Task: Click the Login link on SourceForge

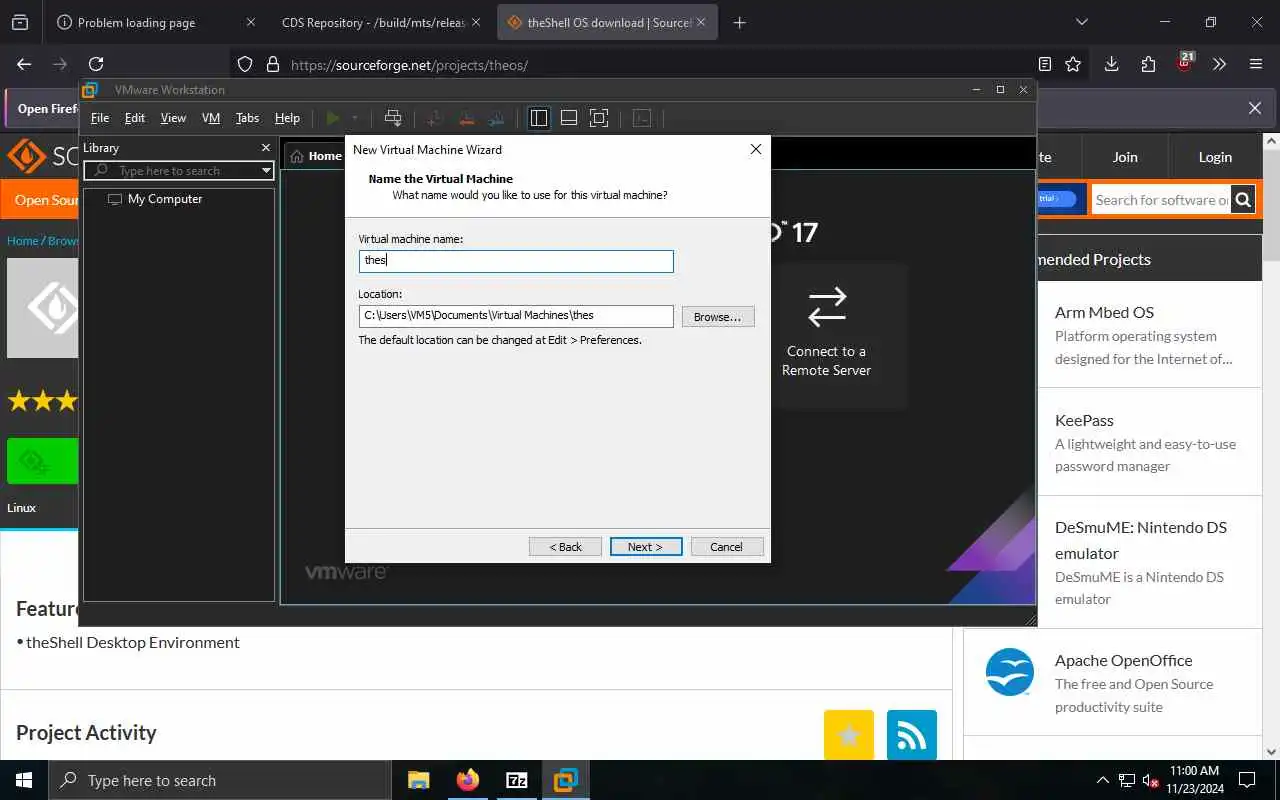Action: pos(1215,157)
